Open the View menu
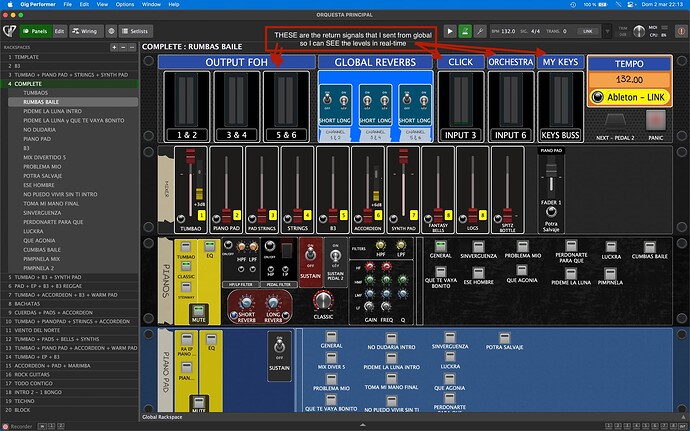This screenshot has height=431, width=690. [102, 4]
